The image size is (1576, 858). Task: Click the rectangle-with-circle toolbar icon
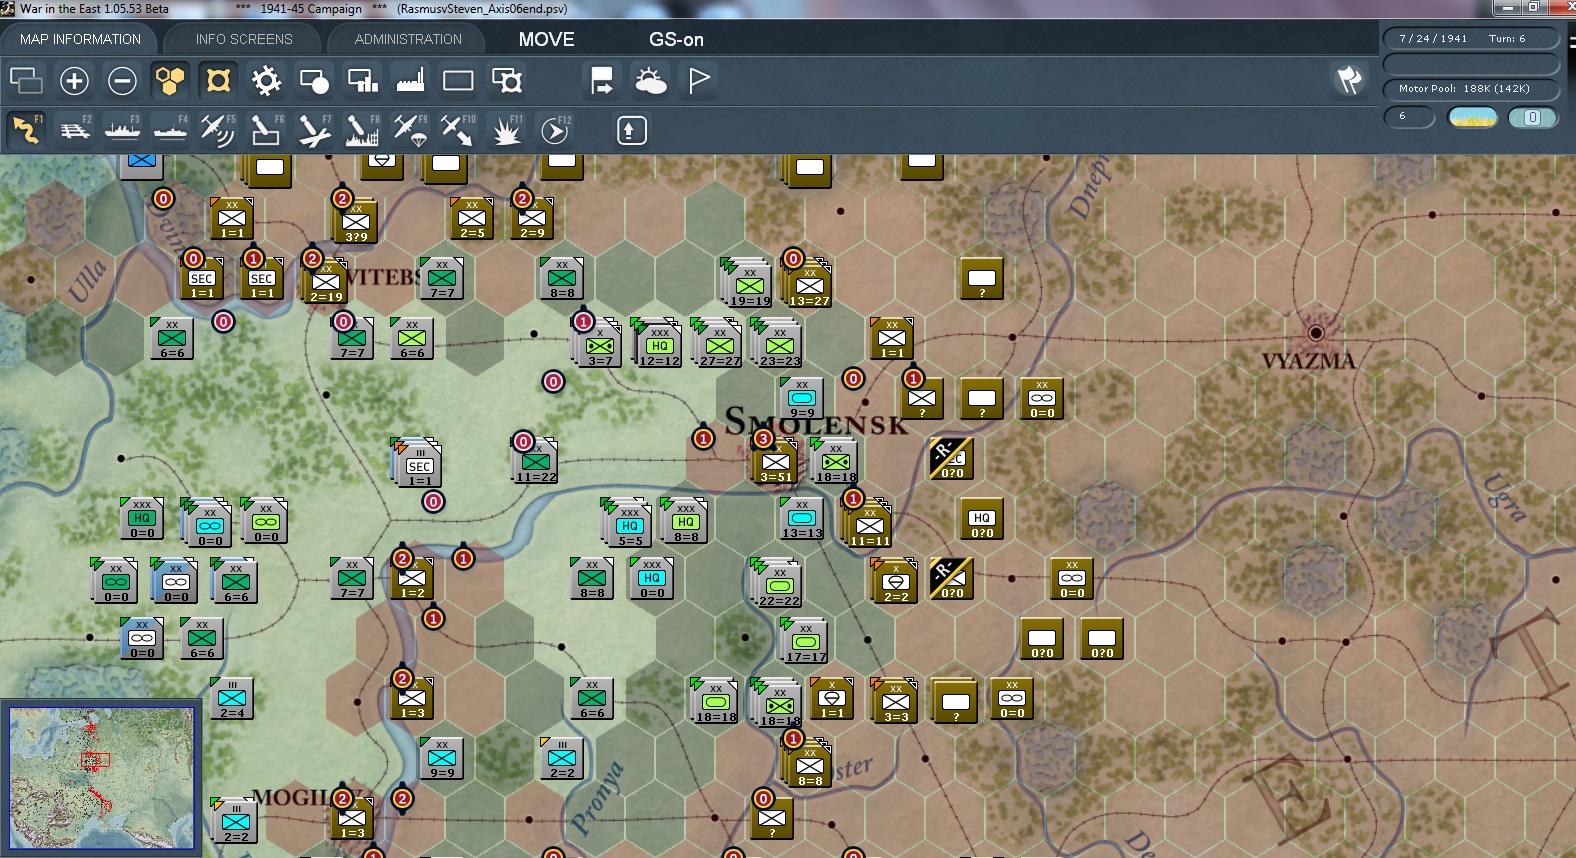314,80
